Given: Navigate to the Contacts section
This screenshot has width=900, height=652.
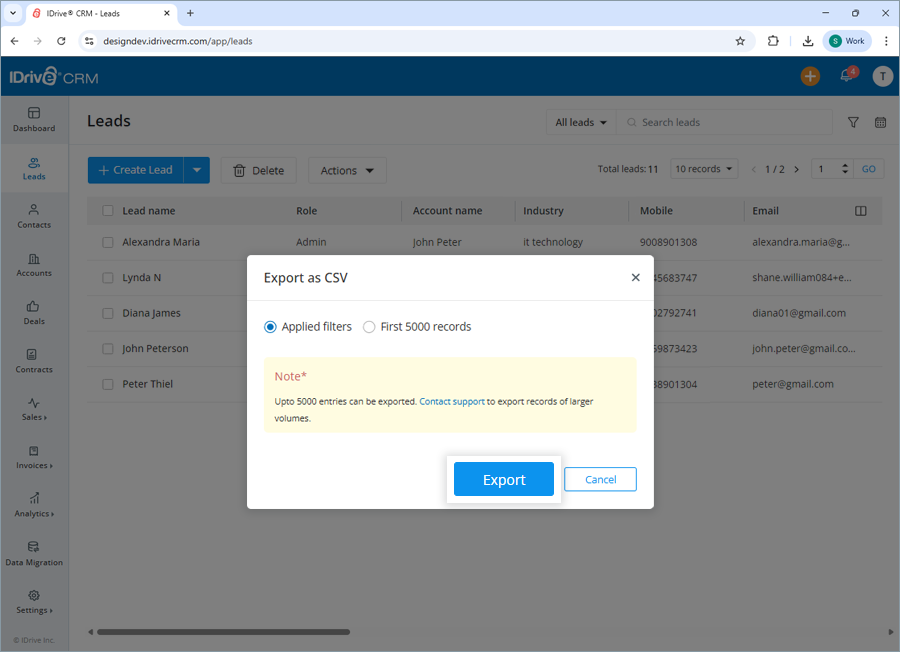Looking at the screenshot, I should pyautogui.click(x=33, y=216).
